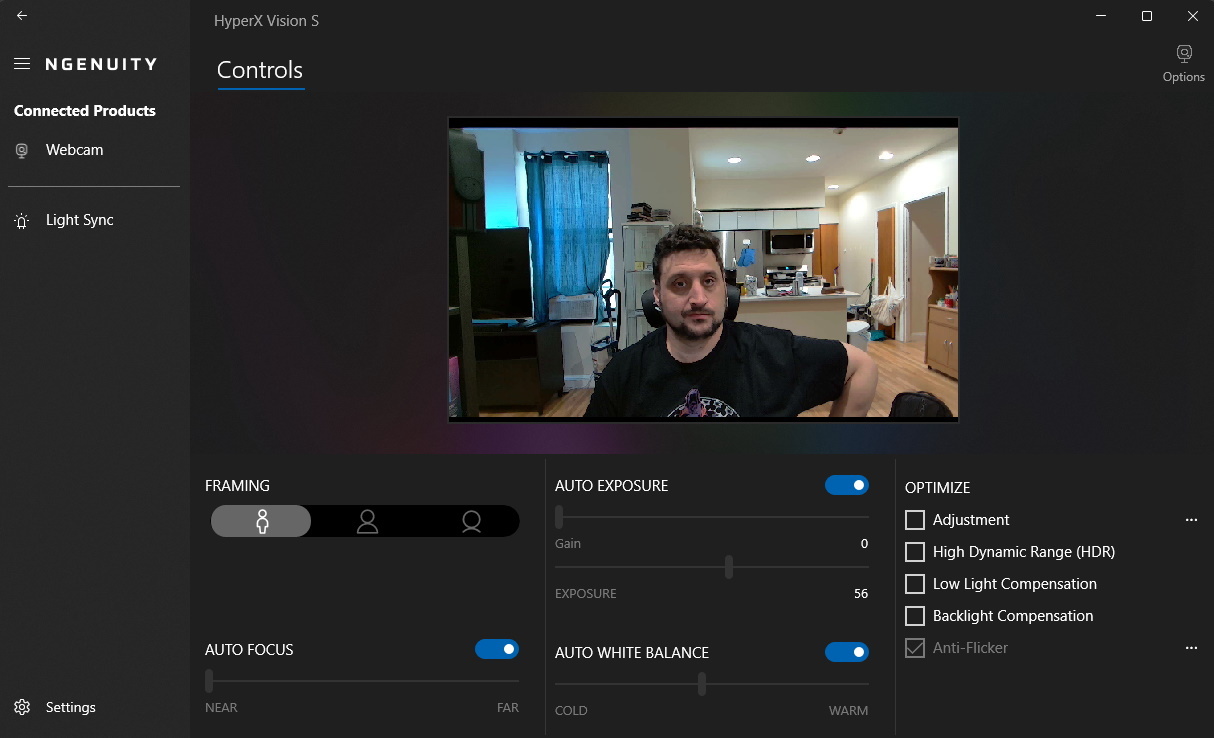Screen dimensions: 1214x738
Task: Click the Options label button
Action: coord(1184,77)
